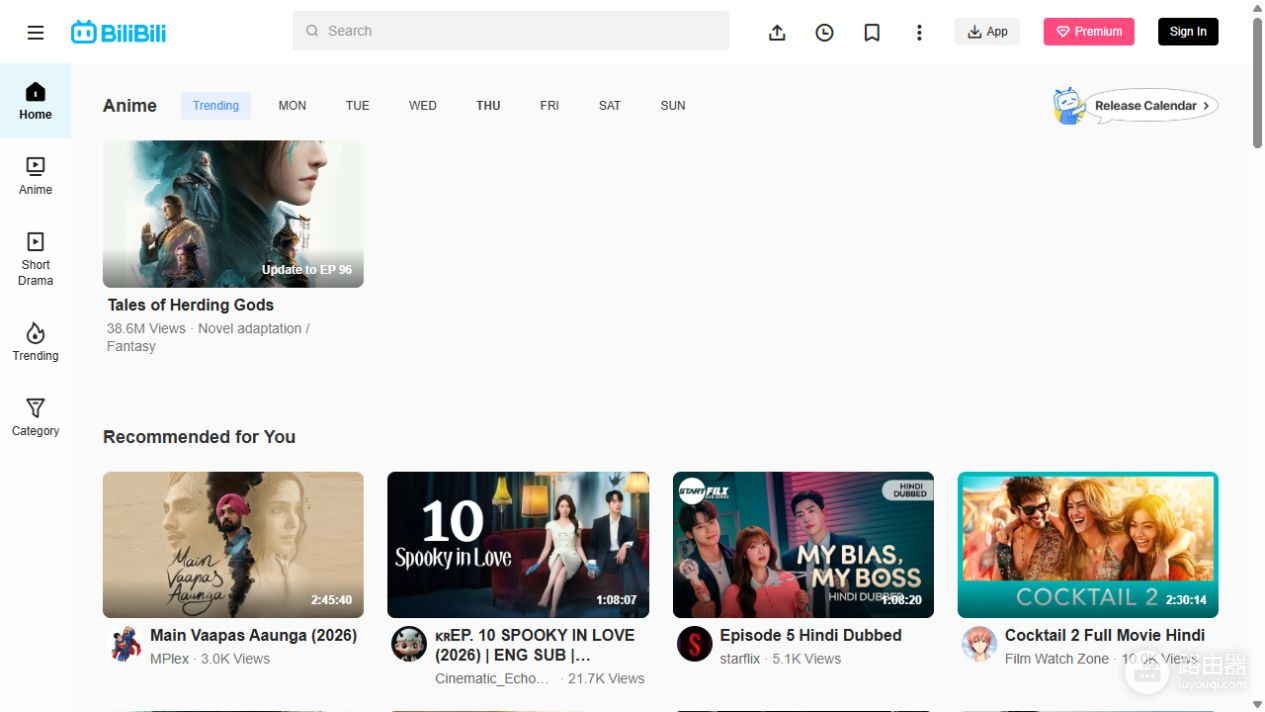This screenshot has height=712, width=1265.
Task: Click EP. 10 SPOOKY IN LOVE title
Action: point(535,645)
